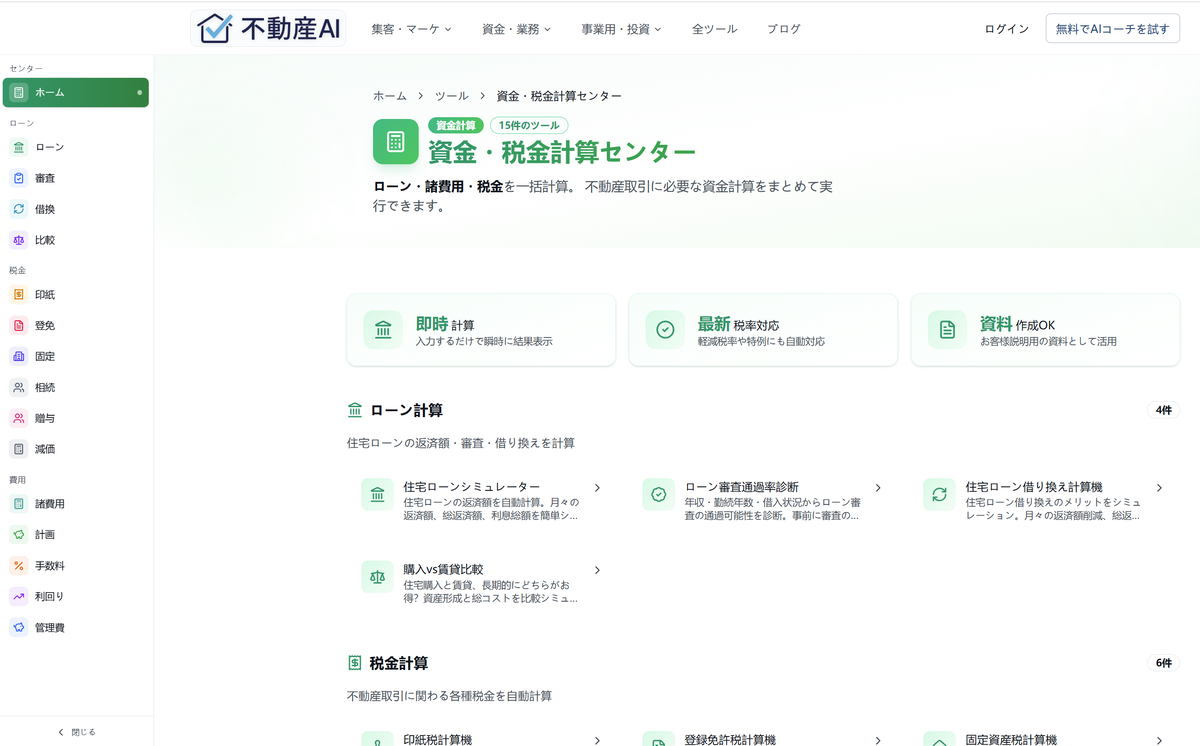Click 無料でAIコーチを試す button
1200x746 pixels.
[1112, 29]
